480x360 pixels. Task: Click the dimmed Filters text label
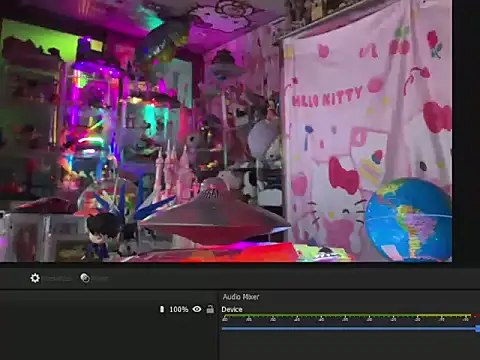pos(100,279)
